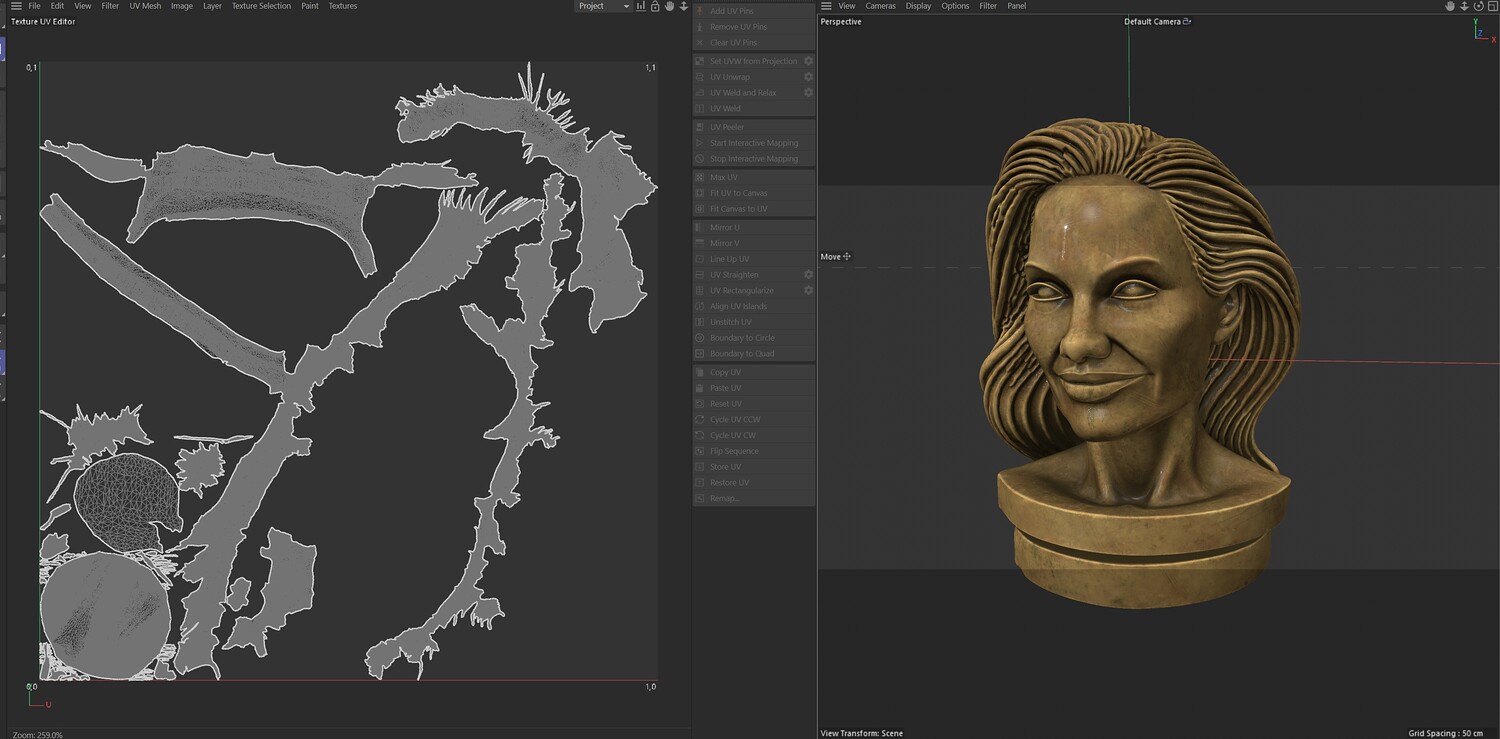Open the Textures menu

coord(343,6)
